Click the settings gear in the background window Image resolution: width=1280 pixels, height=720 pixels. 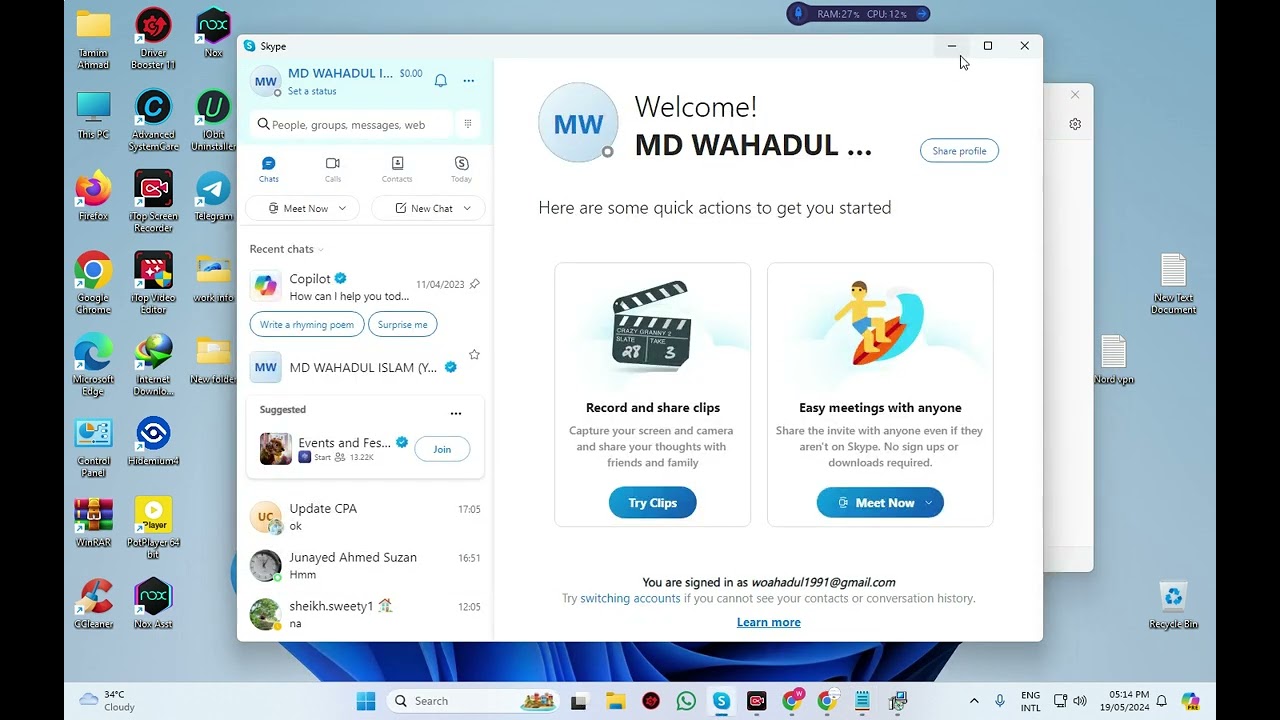1075,124
